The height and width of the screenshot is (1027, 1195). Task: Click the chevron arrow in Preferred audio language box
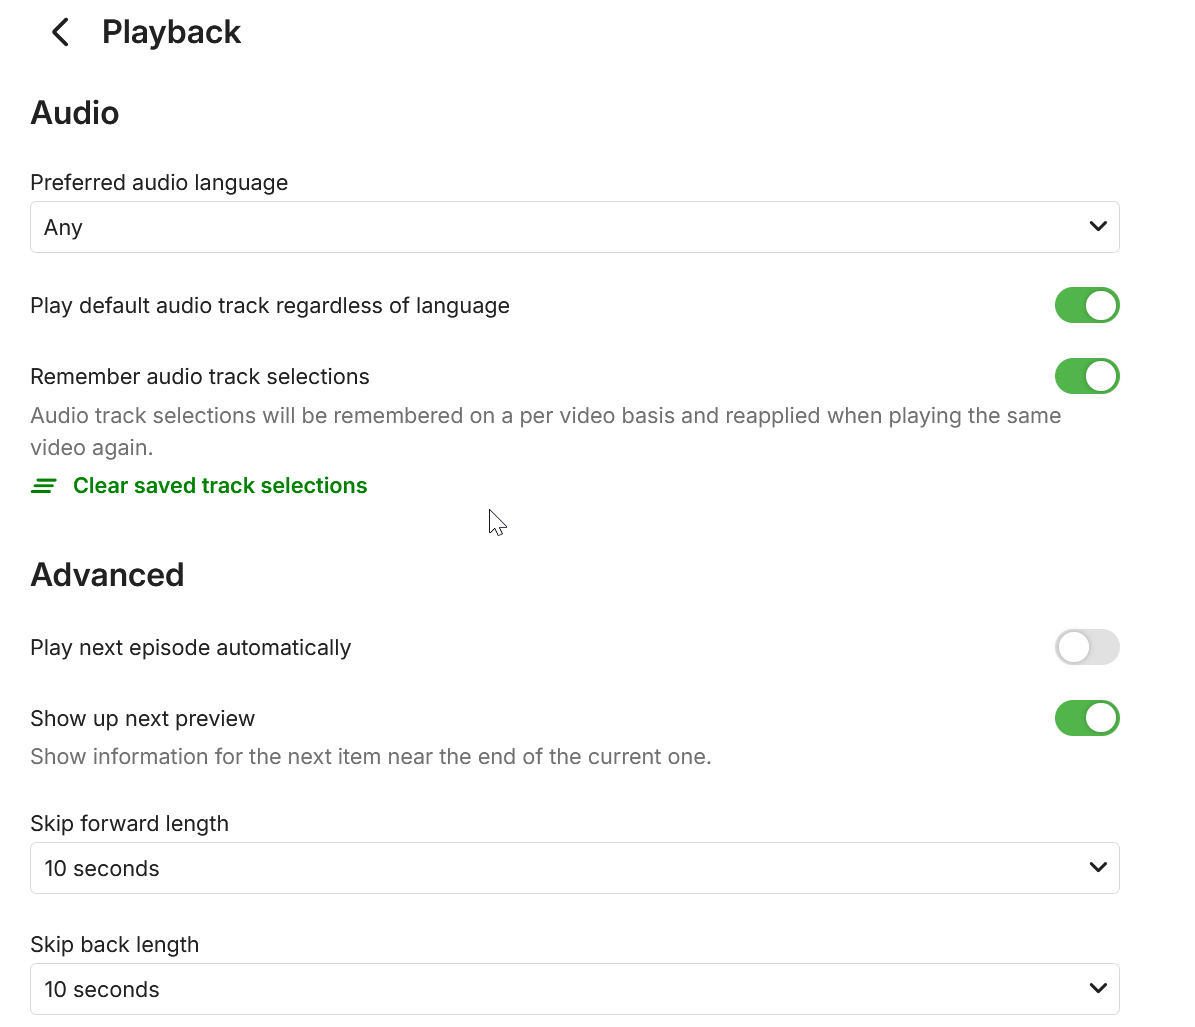[x=1097, y=227]
